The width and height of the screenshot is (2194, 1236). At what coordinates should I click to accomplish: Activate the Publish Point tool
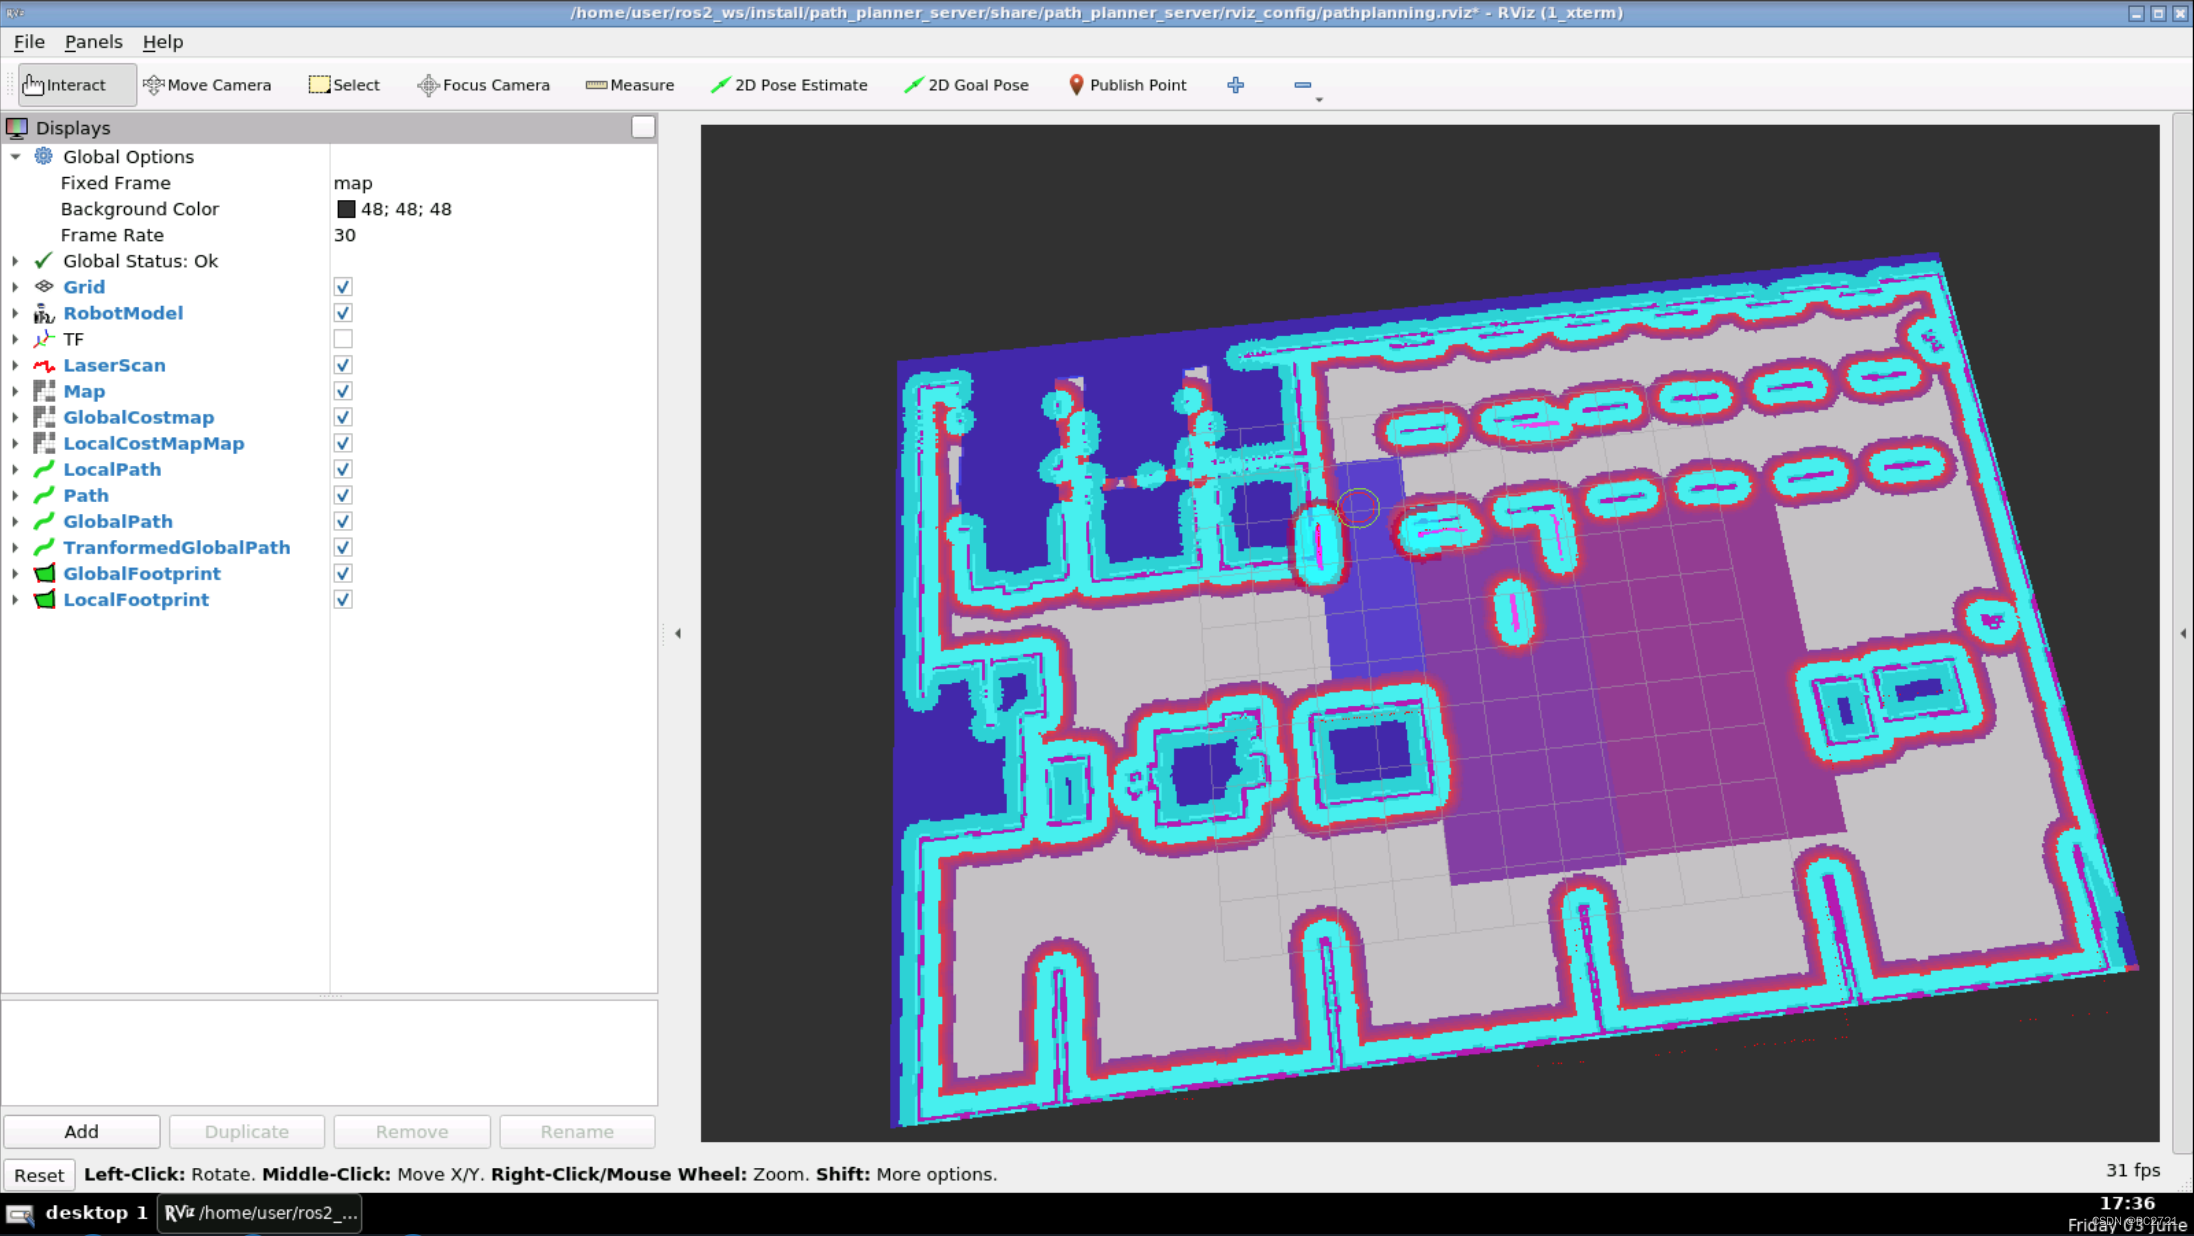(1127, 85)
